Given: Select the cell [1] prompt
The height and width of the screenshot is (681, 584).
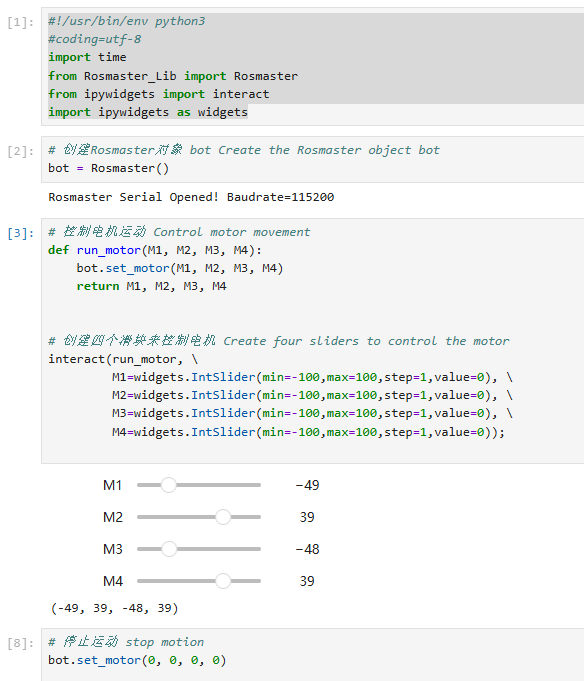Looking at the screenshot, I should [20, 22].
